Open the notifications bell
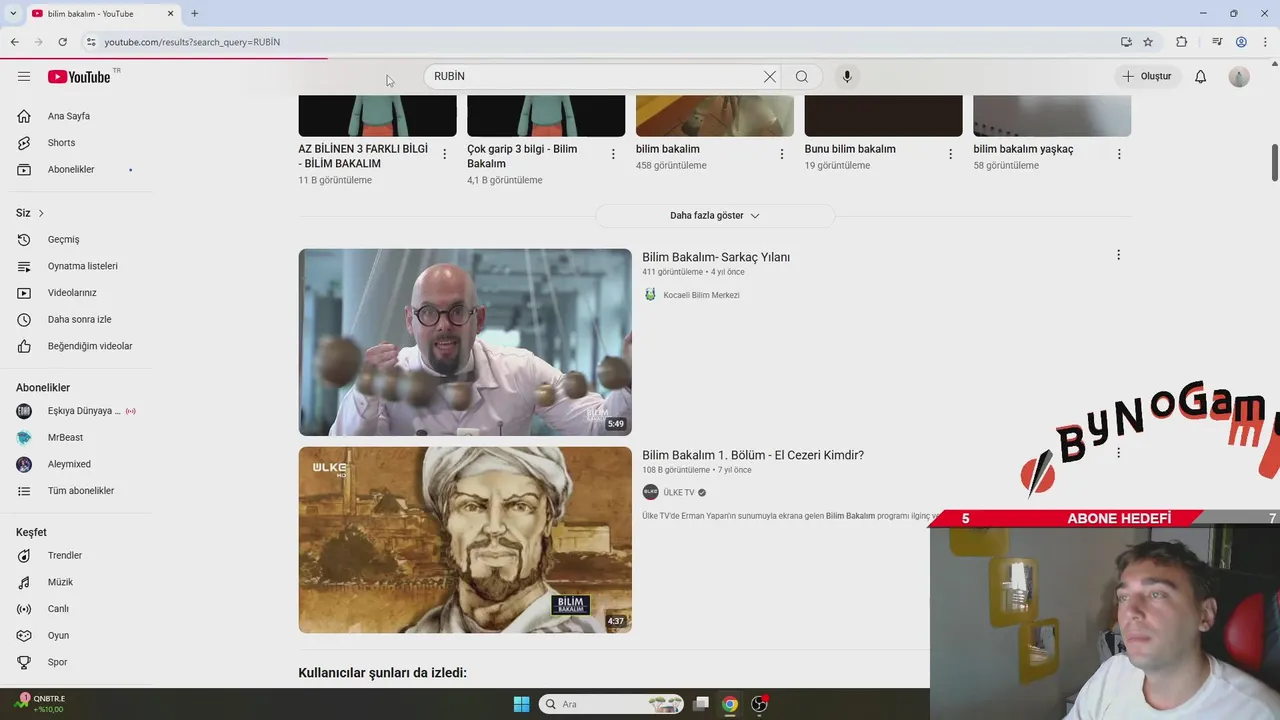Screen dimensions: 1280x720 point(1201,77)
